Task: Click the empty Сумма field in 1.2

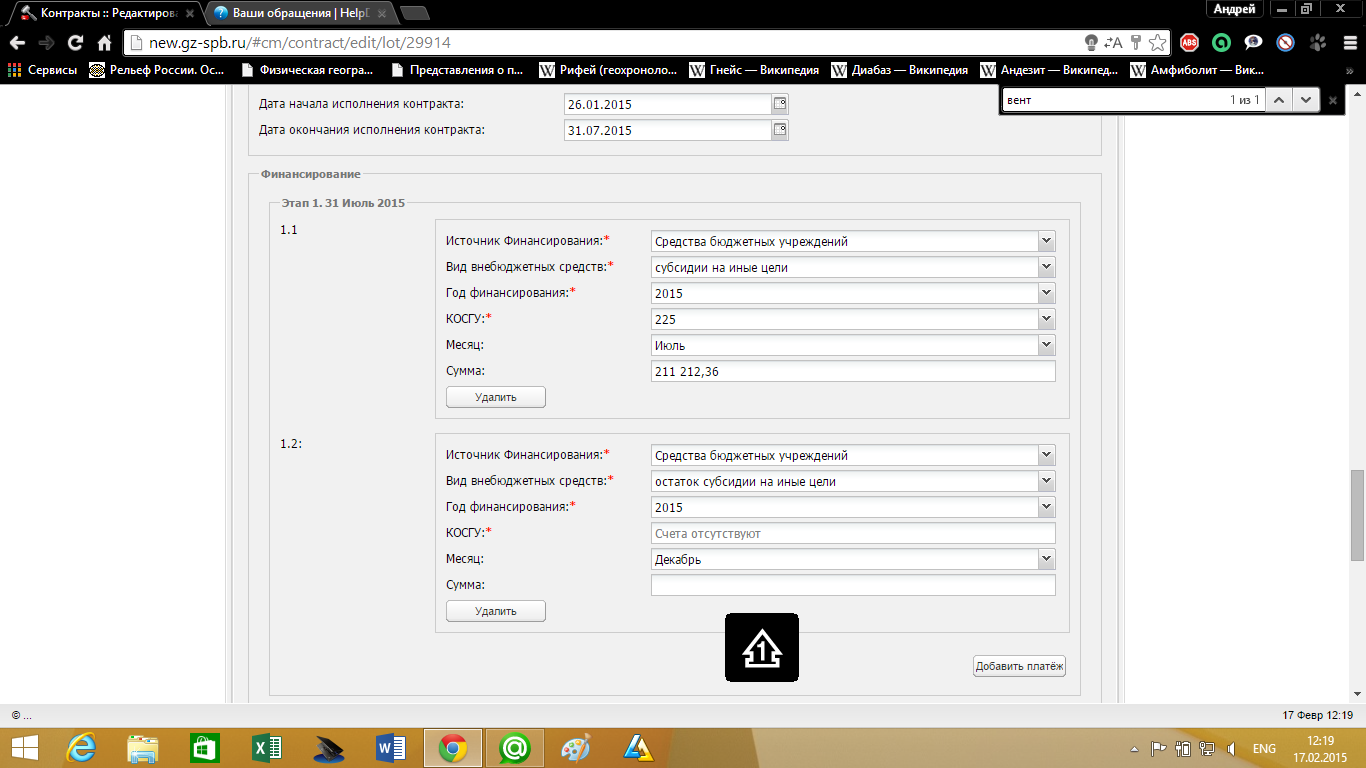Action: pyautogui.click(x=853, y=585)
